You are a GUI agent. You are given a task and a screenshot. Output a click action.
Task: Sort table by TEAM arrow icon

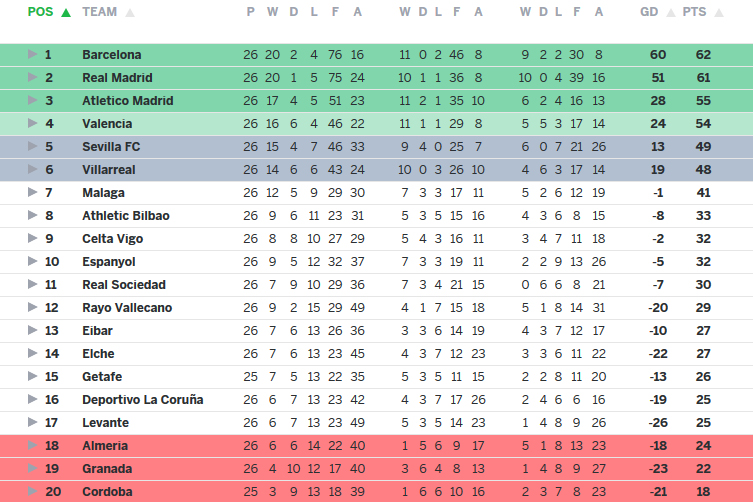(x=130, y=13)
